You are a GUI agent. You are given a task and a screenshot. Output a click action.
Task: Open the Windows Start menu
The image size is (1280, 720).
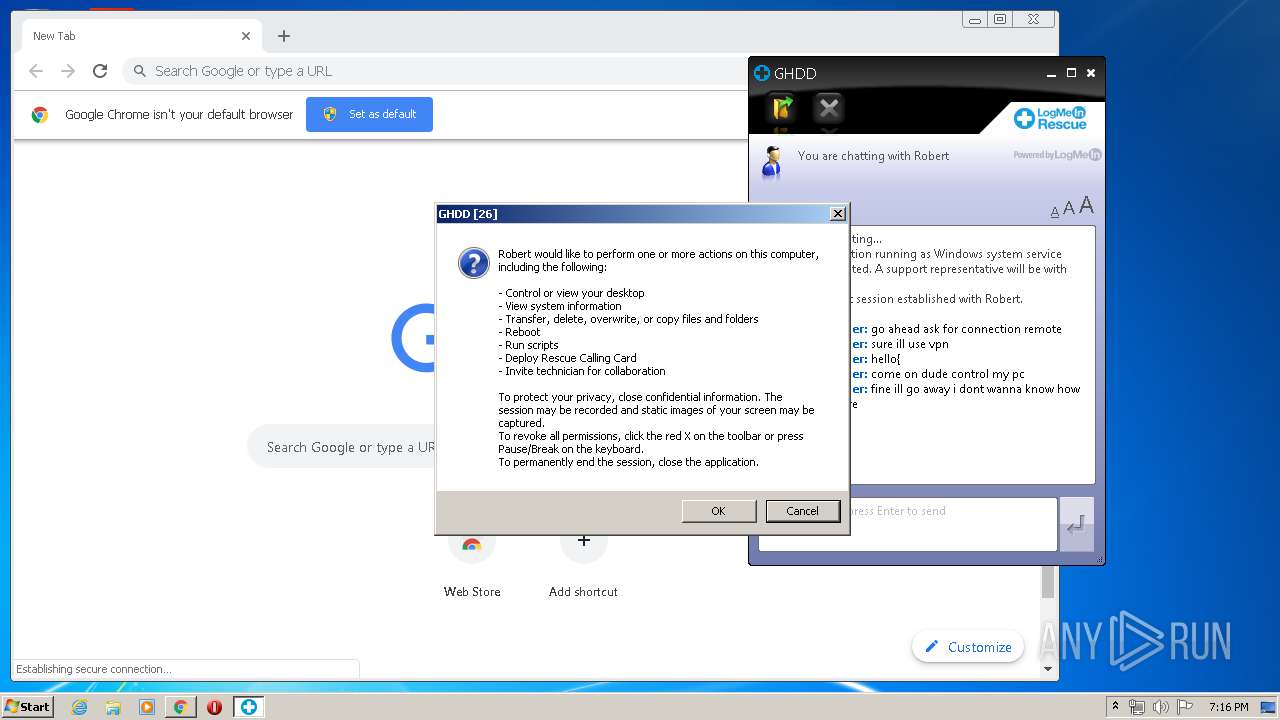pyautogui.click(x=27, y=707)
